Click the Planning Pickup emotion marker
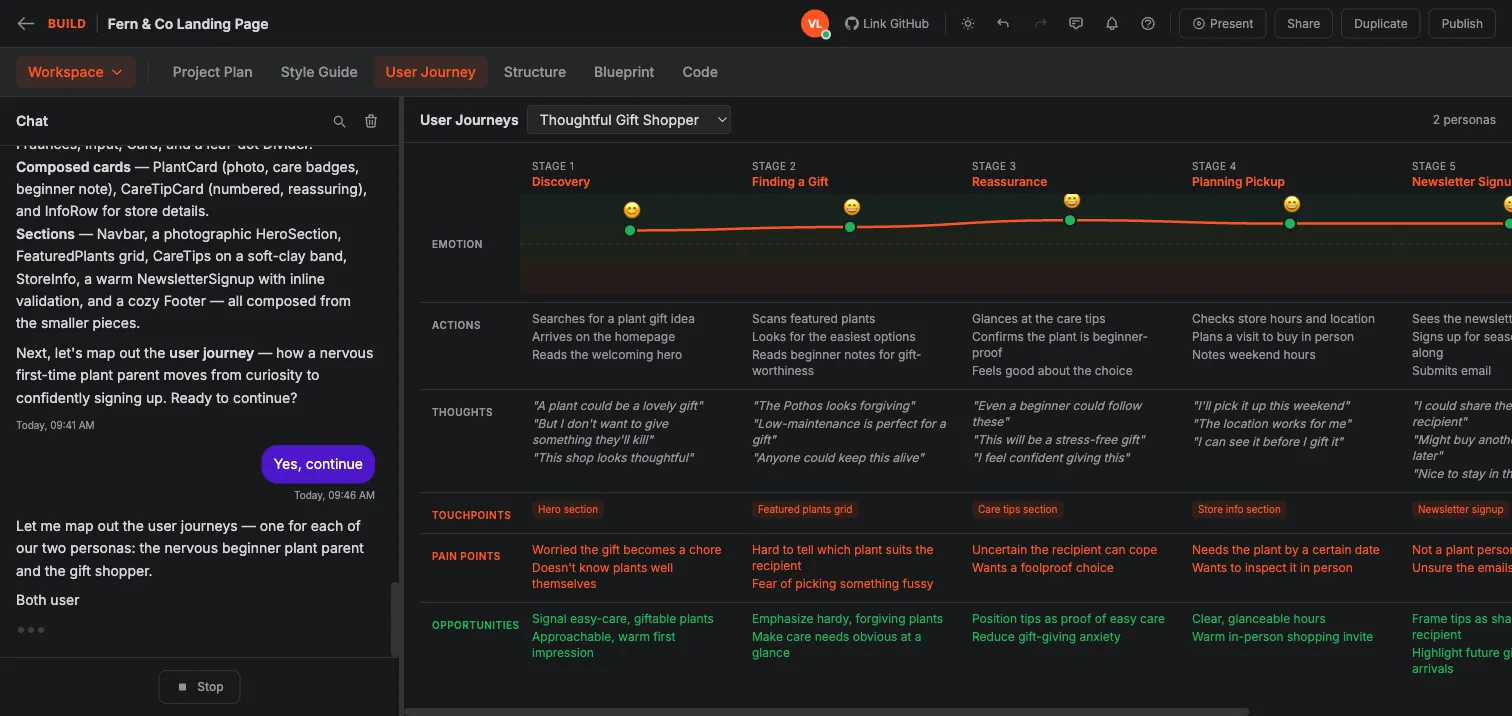Image resolution: width=1512 pixels, height=716 pixels. (x=1290, y=224)
